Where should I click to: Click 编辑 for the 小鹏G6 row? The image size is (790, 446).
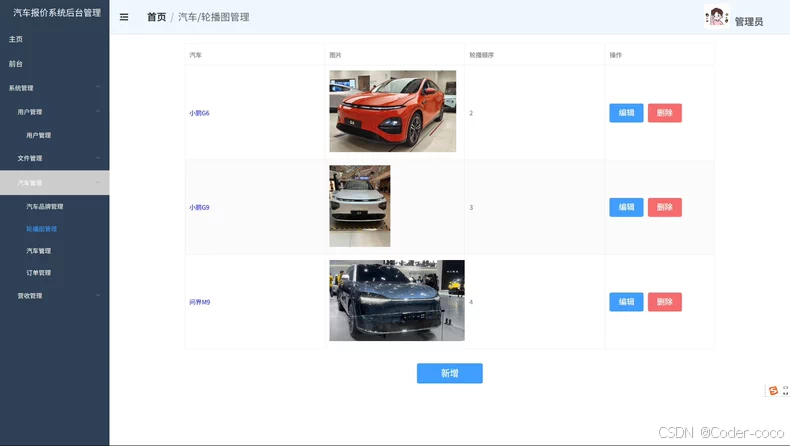coord(626,113)
